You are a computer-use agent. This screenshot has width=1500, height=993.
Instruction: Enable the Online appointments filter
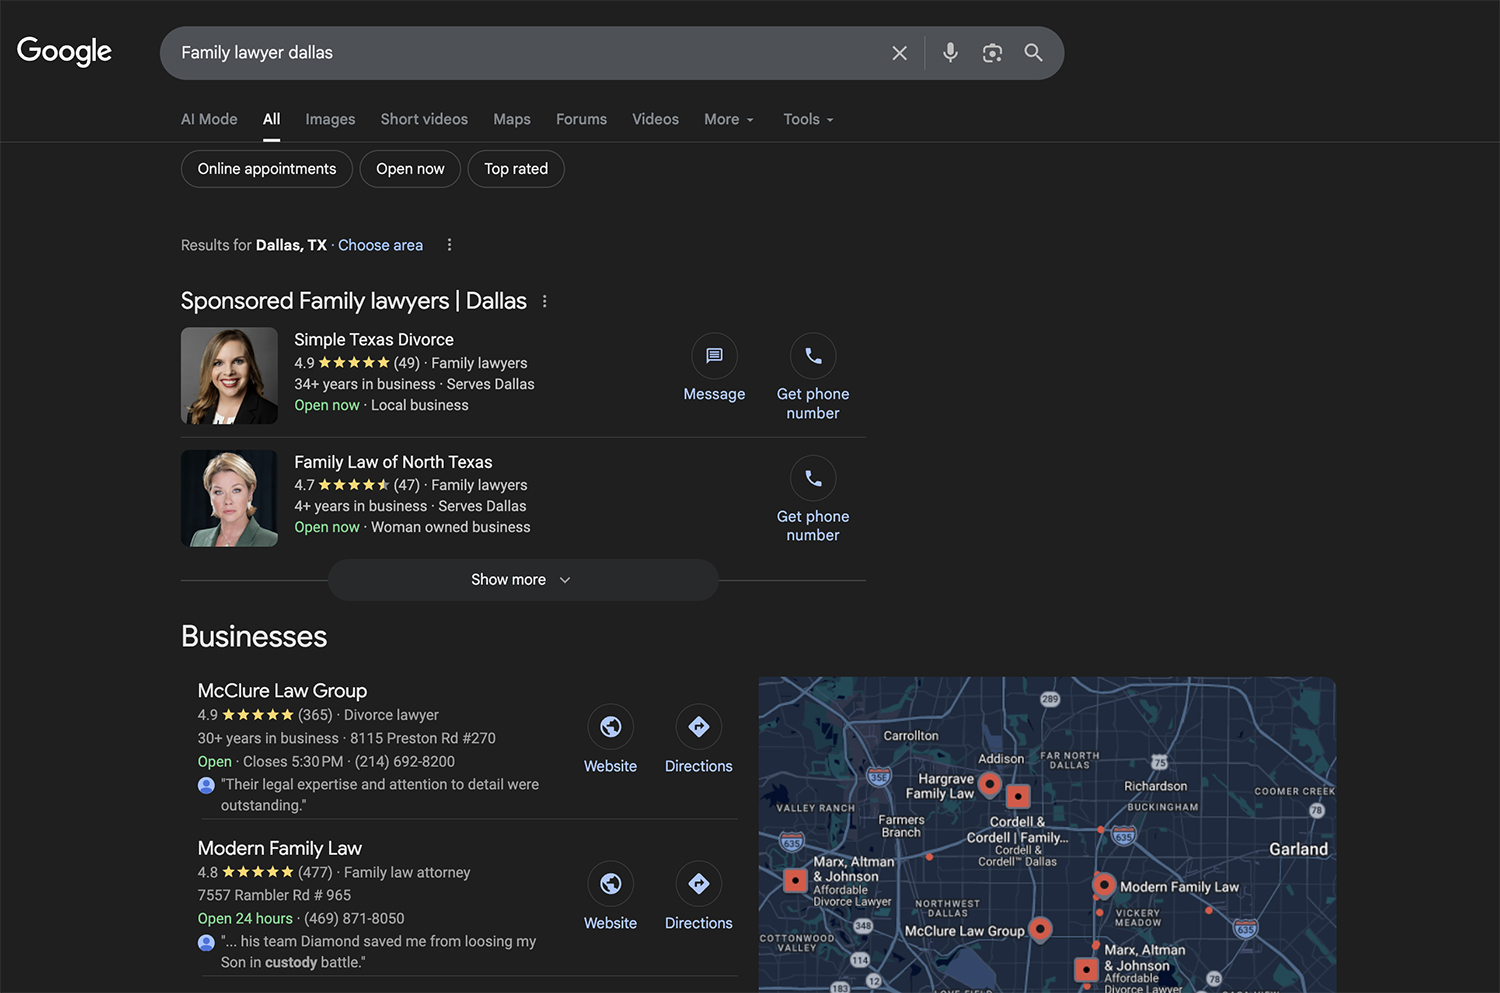pos(267,169)
